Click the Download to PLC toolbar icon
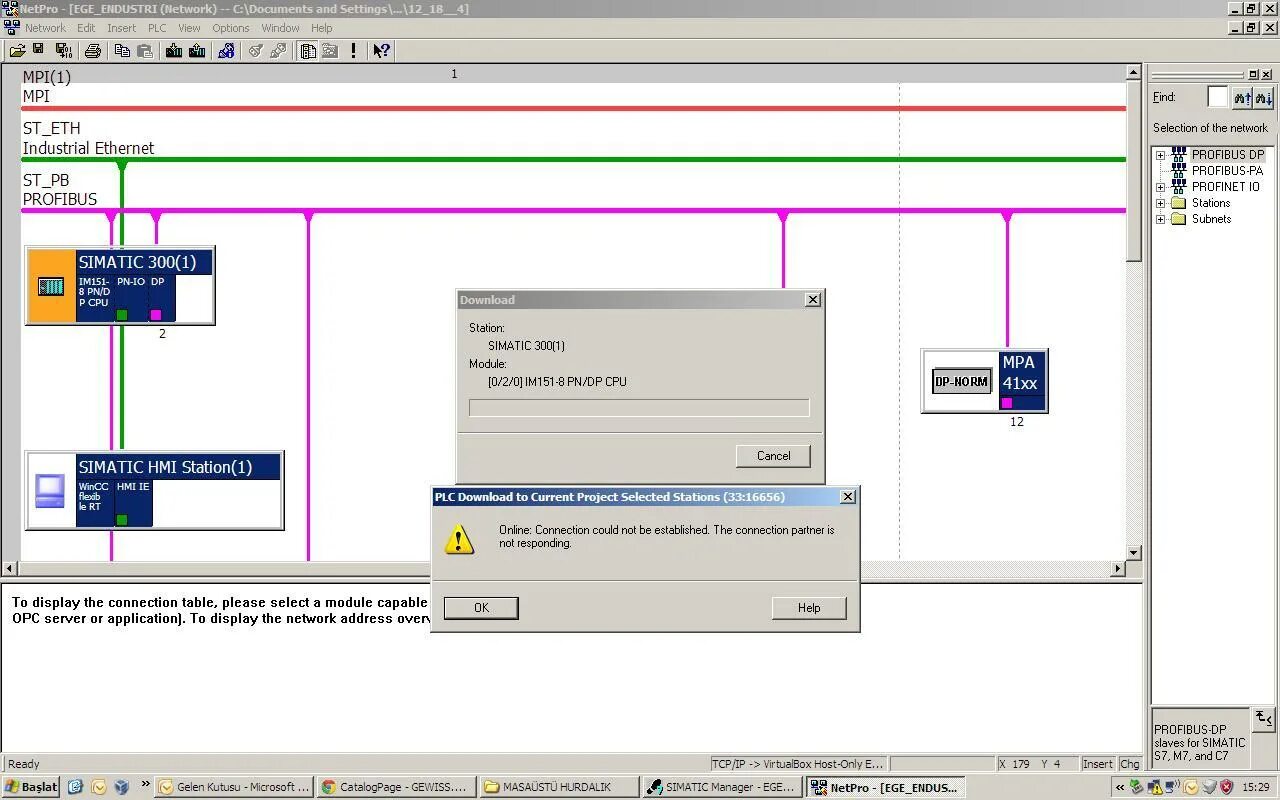 click(x=174, y=50)
